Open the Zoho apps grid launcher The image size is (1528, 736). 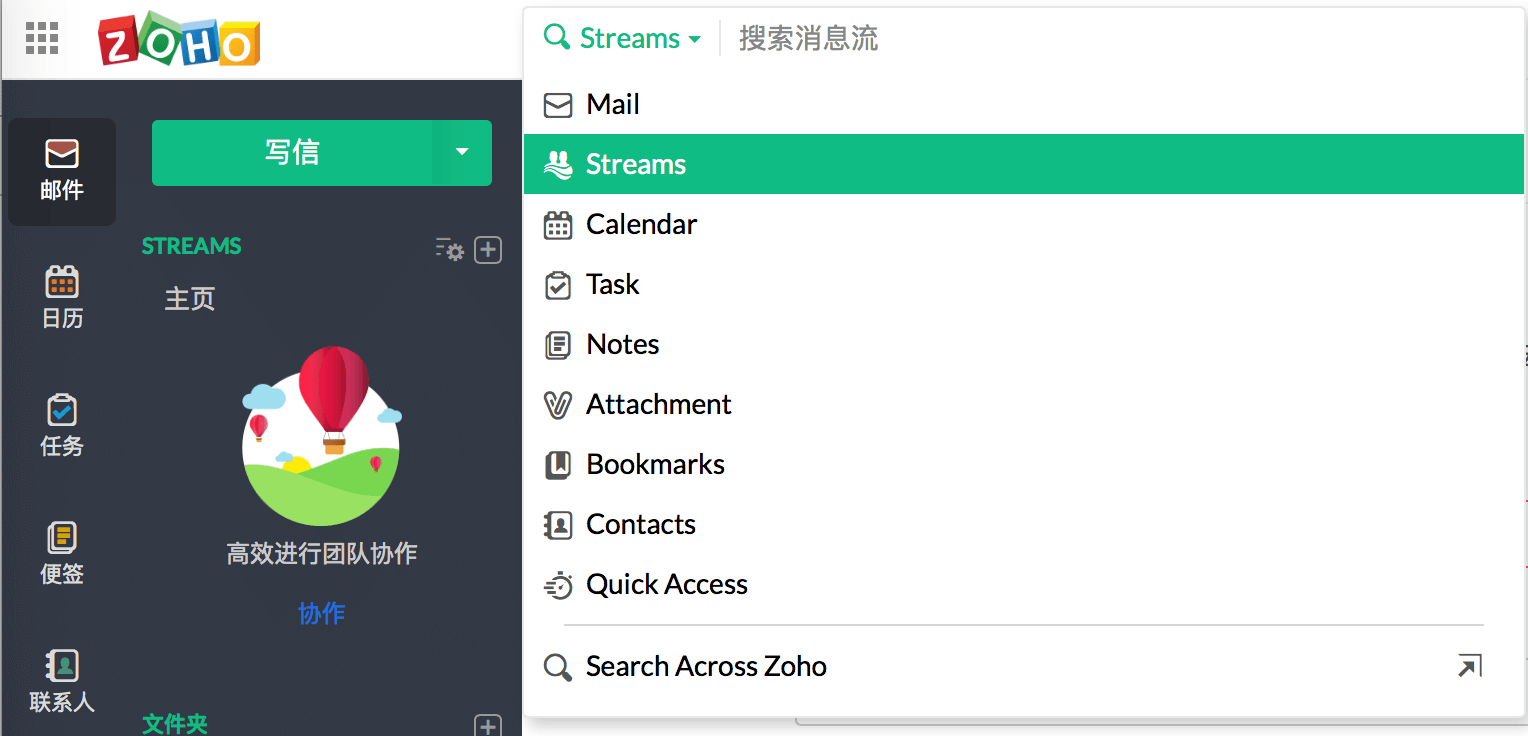click(42, 38)
